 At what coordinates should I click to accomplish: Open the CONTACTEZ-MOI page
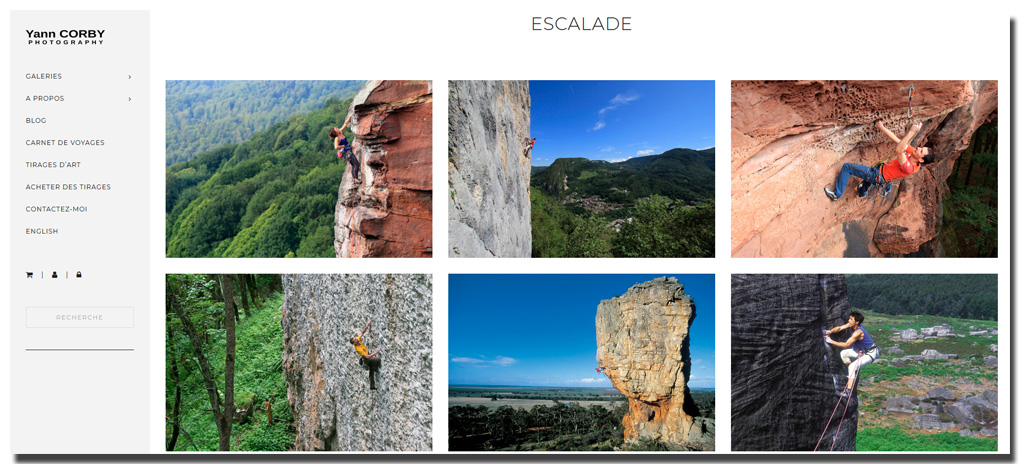pyautogui.click(x=57, y=209)
